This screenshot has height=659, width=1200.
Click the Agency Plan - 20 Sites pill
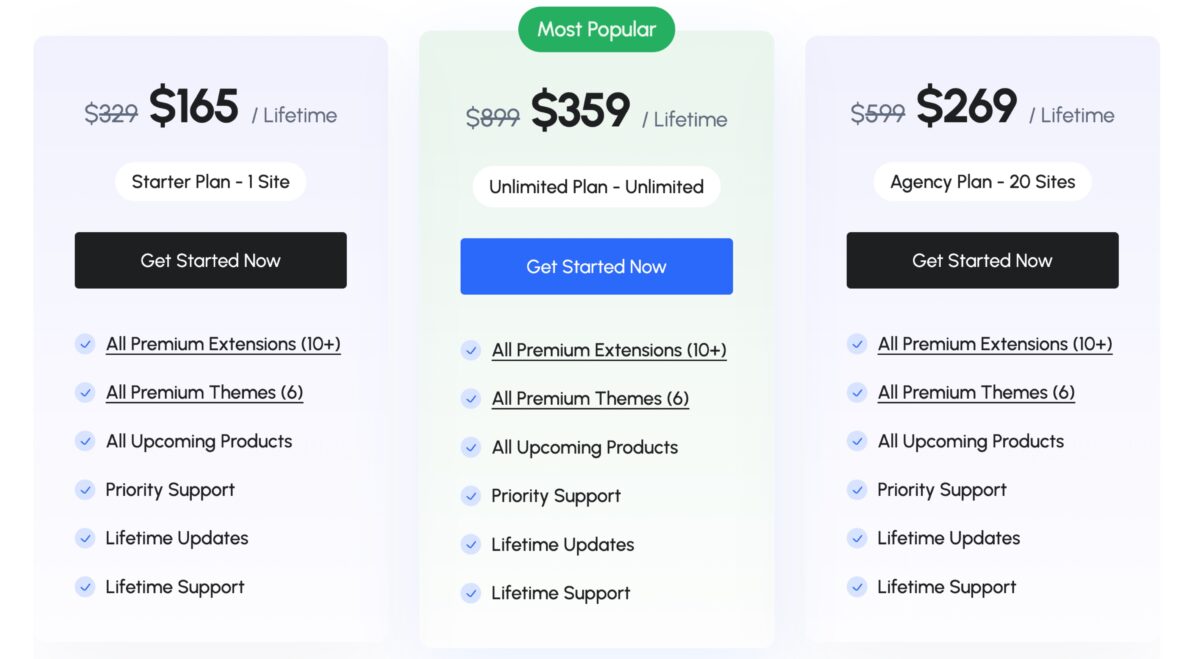[x=983, y=182]
